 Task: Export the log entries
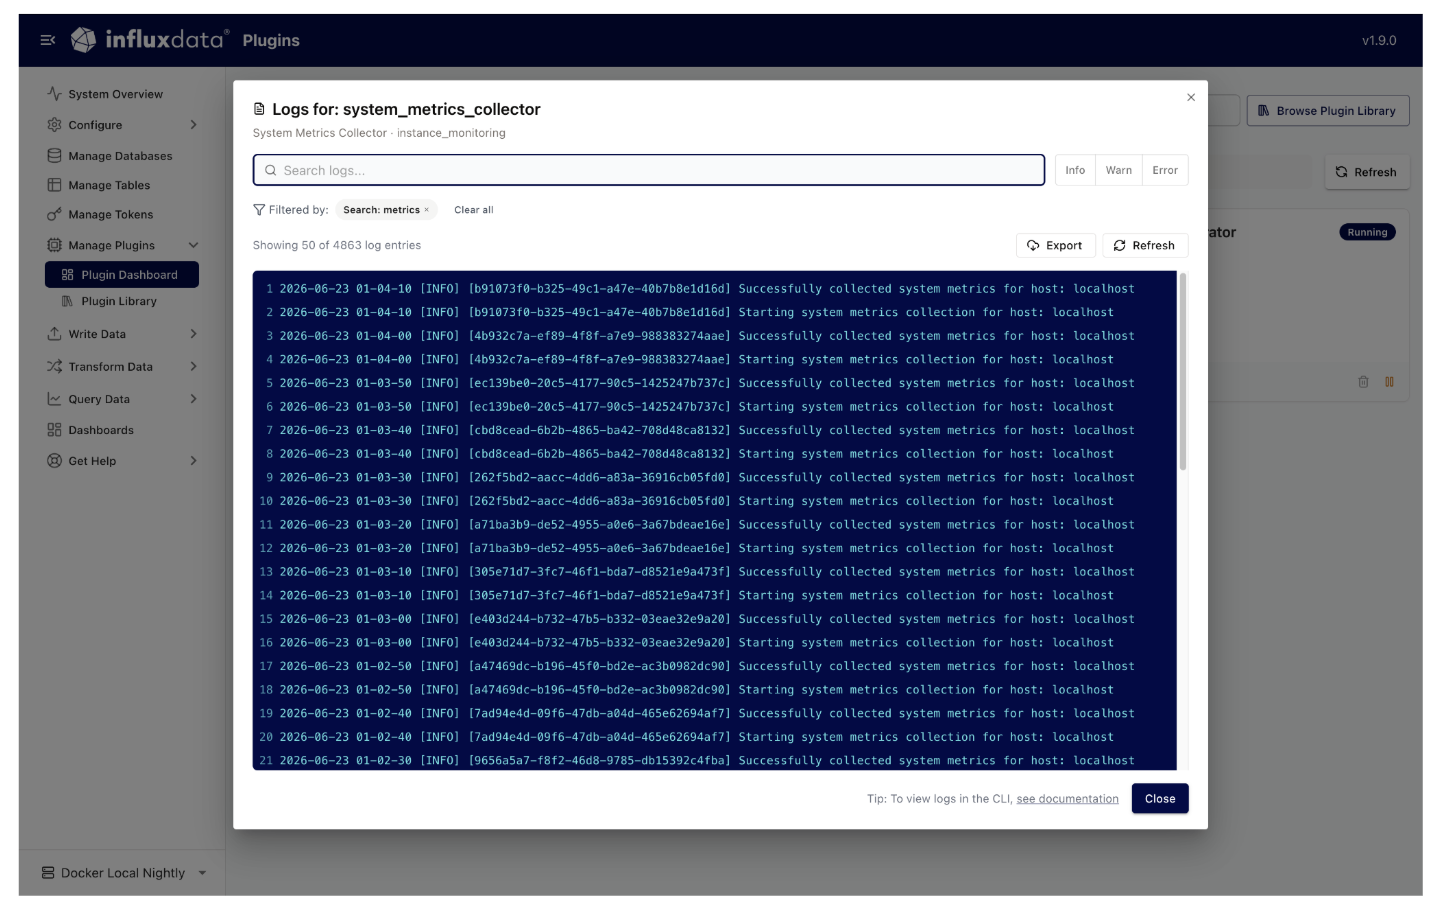pos(1055,245)
